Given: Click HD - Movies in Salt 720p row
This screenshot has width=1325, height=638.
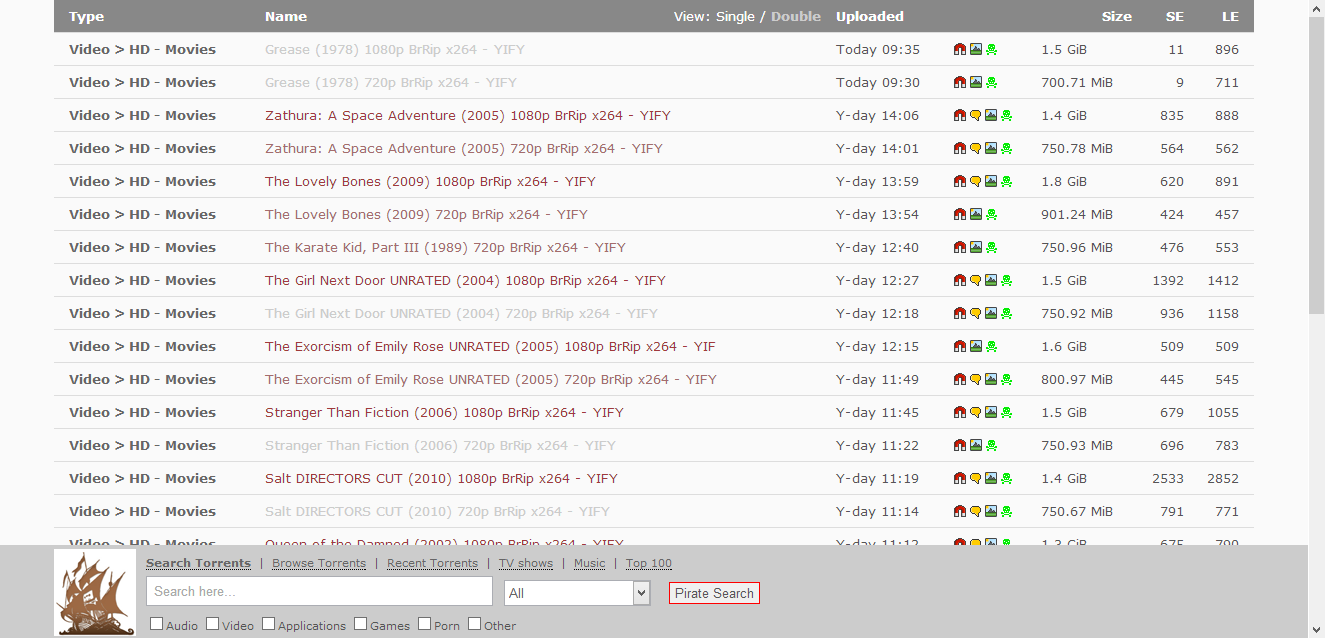Looking at the screenshot, I should [x=172, y=511].
